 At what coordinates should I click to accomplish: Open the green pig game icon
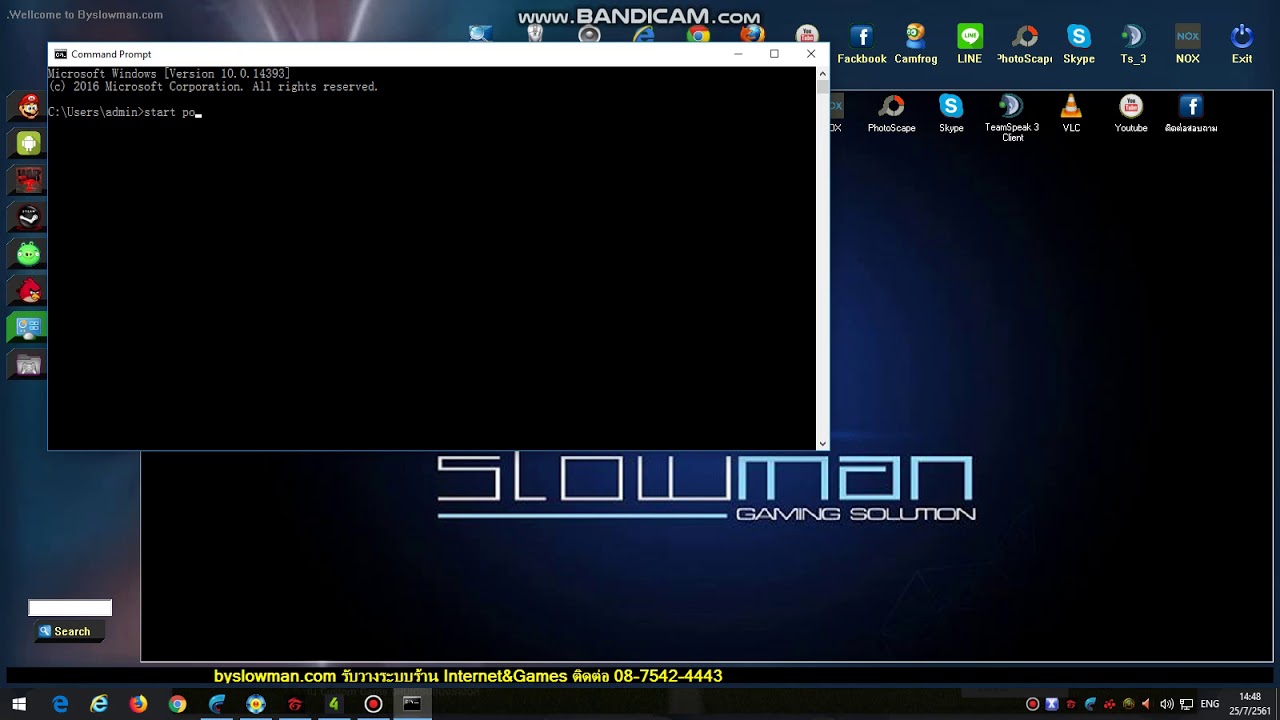point(29,254)
